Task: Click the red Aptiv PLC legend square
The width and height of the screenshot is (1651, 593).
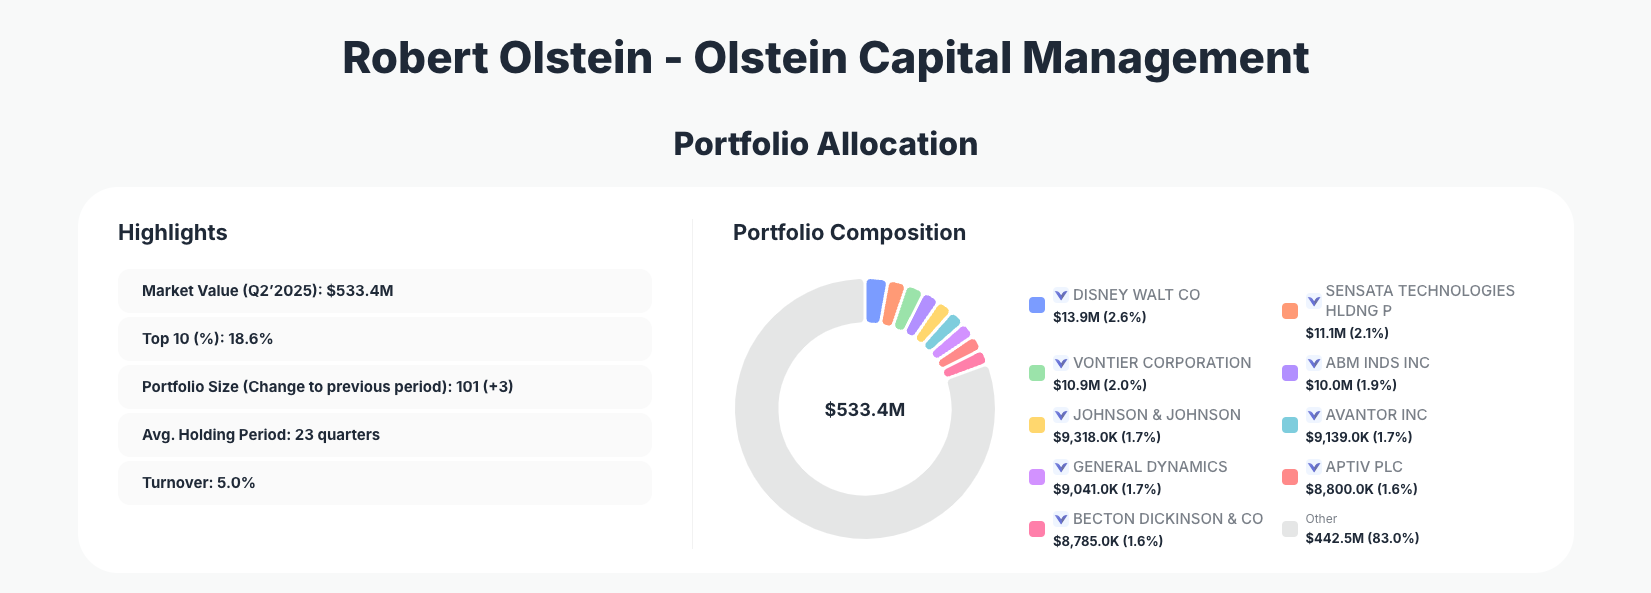Action: click(1289, 477)
